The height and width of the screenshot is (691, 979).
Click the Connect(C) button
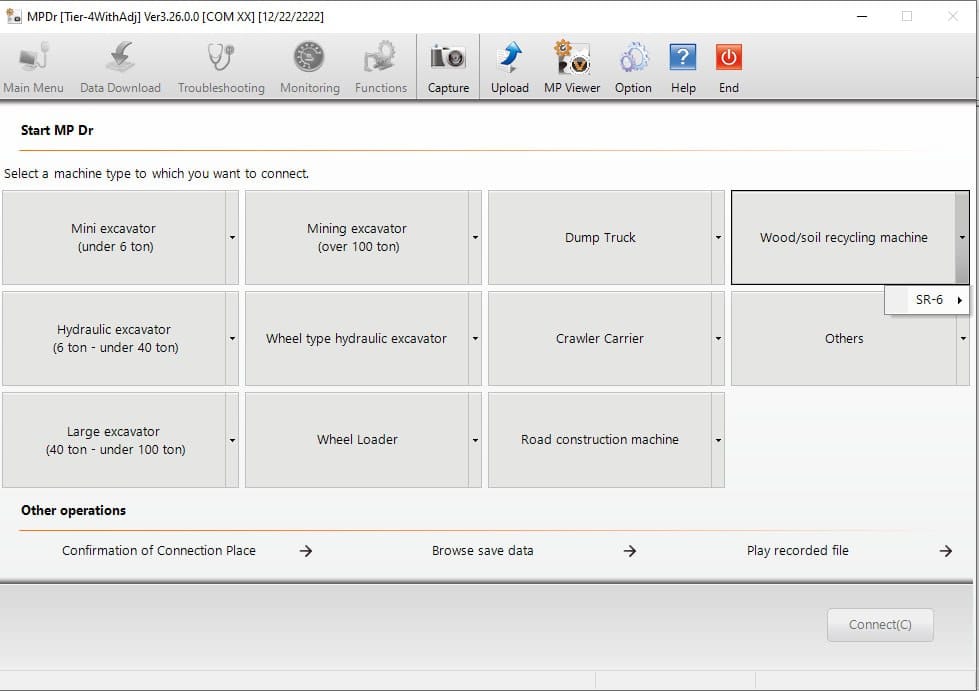(879, 624)
